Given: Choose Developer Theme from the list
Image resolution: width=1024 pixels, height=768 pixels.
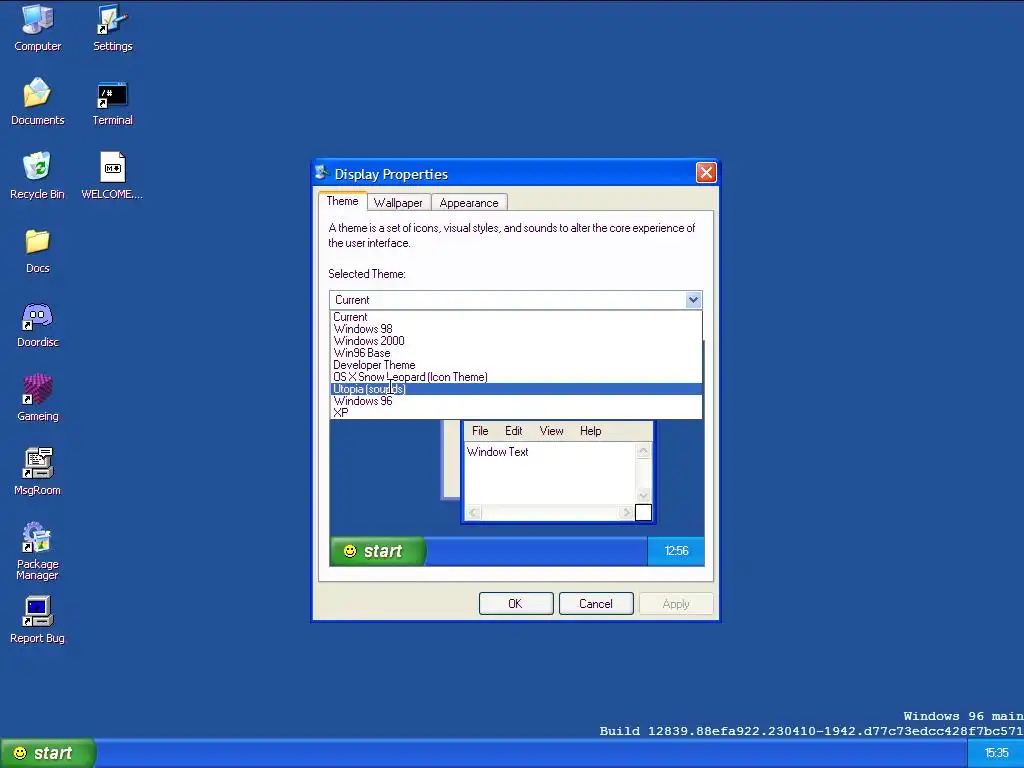Looking at the screenshot, I should click(516, 365).
